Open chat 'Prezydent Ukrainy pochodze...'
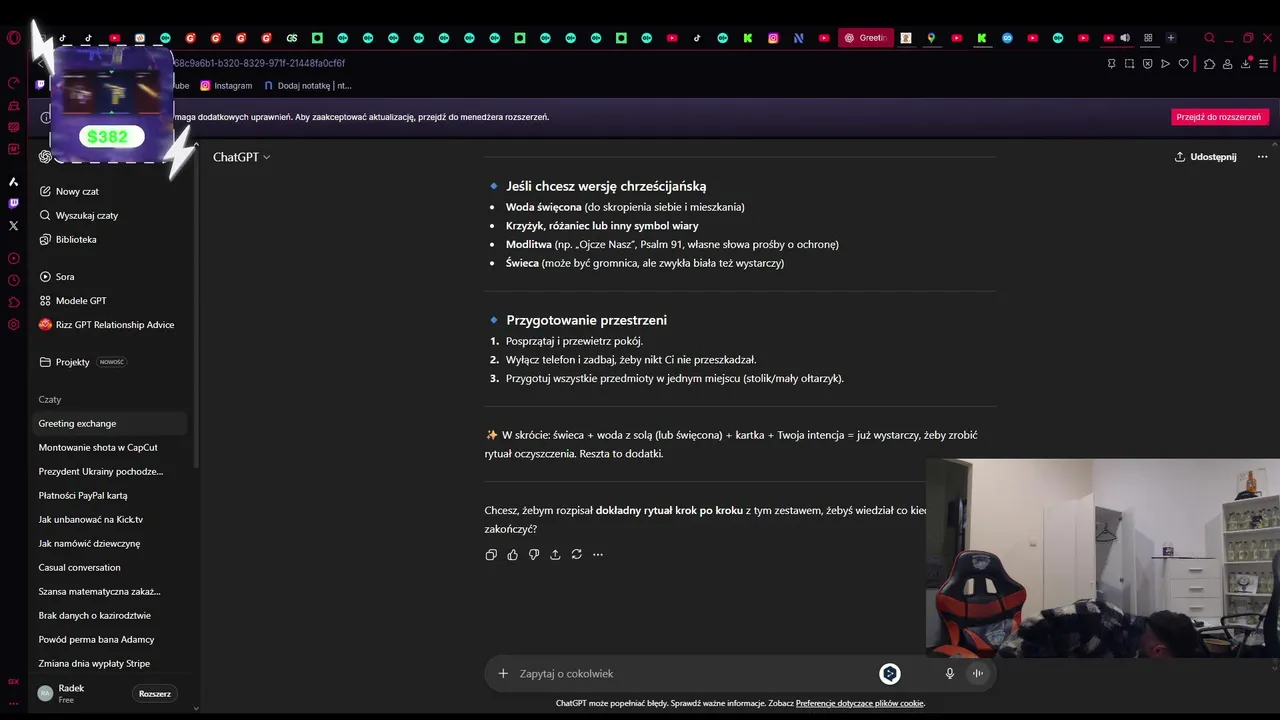 coord(110,471)
